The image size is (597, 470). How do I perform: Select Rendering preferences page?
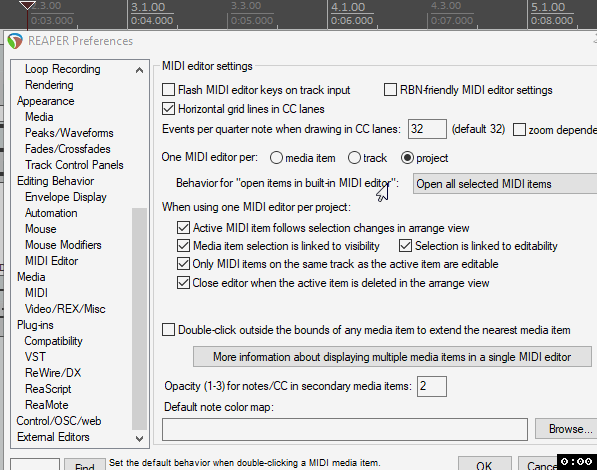click(49, 85)
